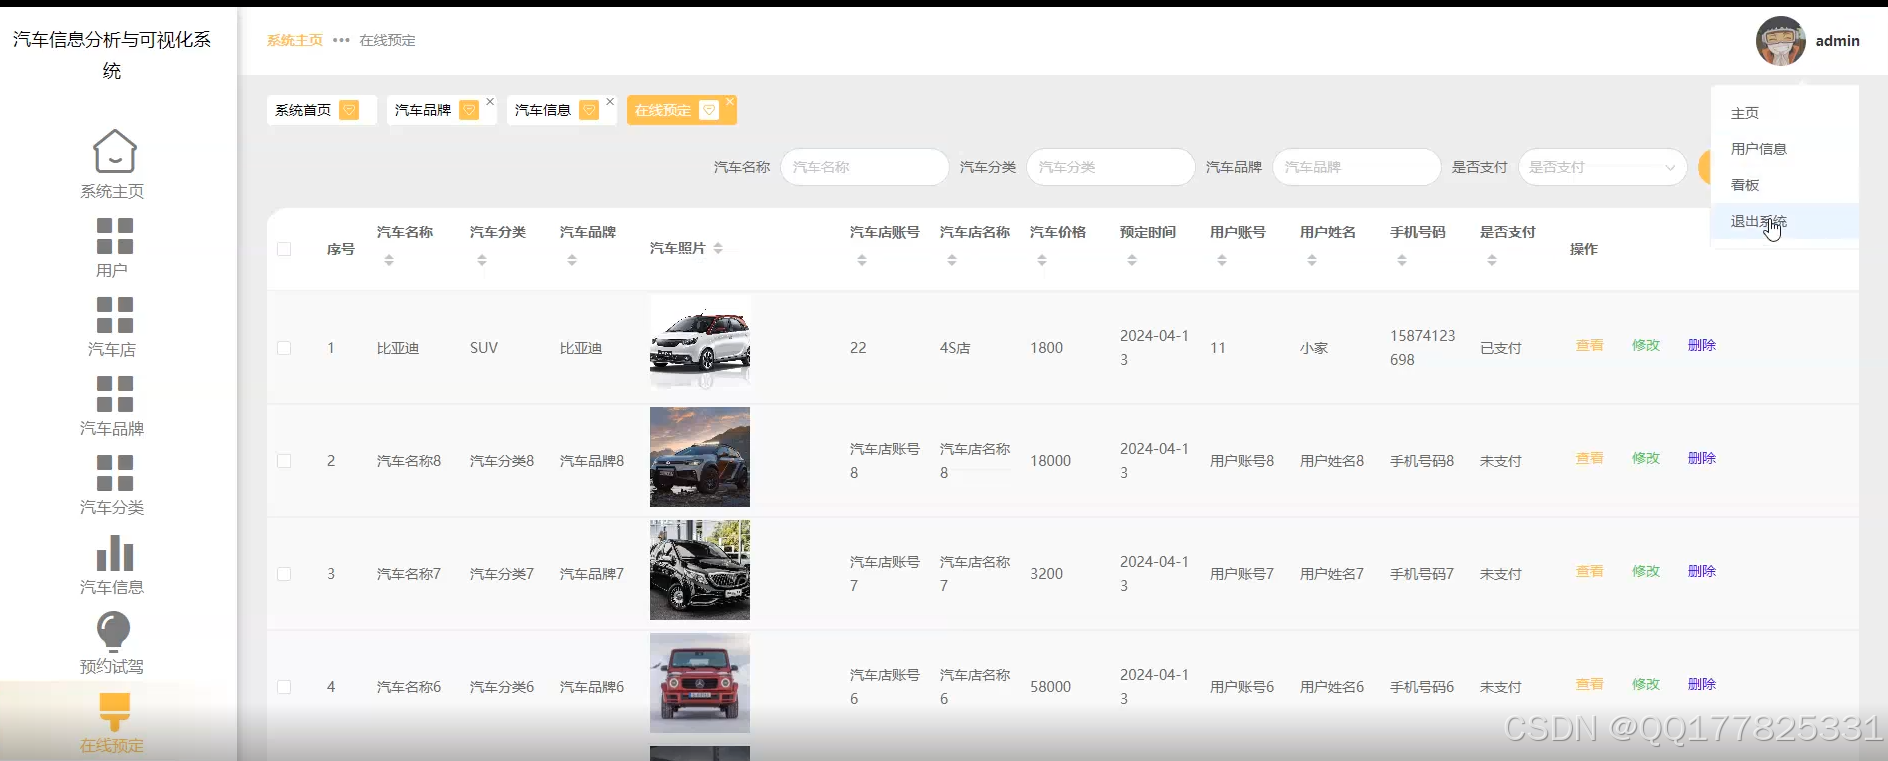Toggle the select-all checkbox in table header
Image resolution: width=1888 pixels, height=761 pixels.
(284, 249)
